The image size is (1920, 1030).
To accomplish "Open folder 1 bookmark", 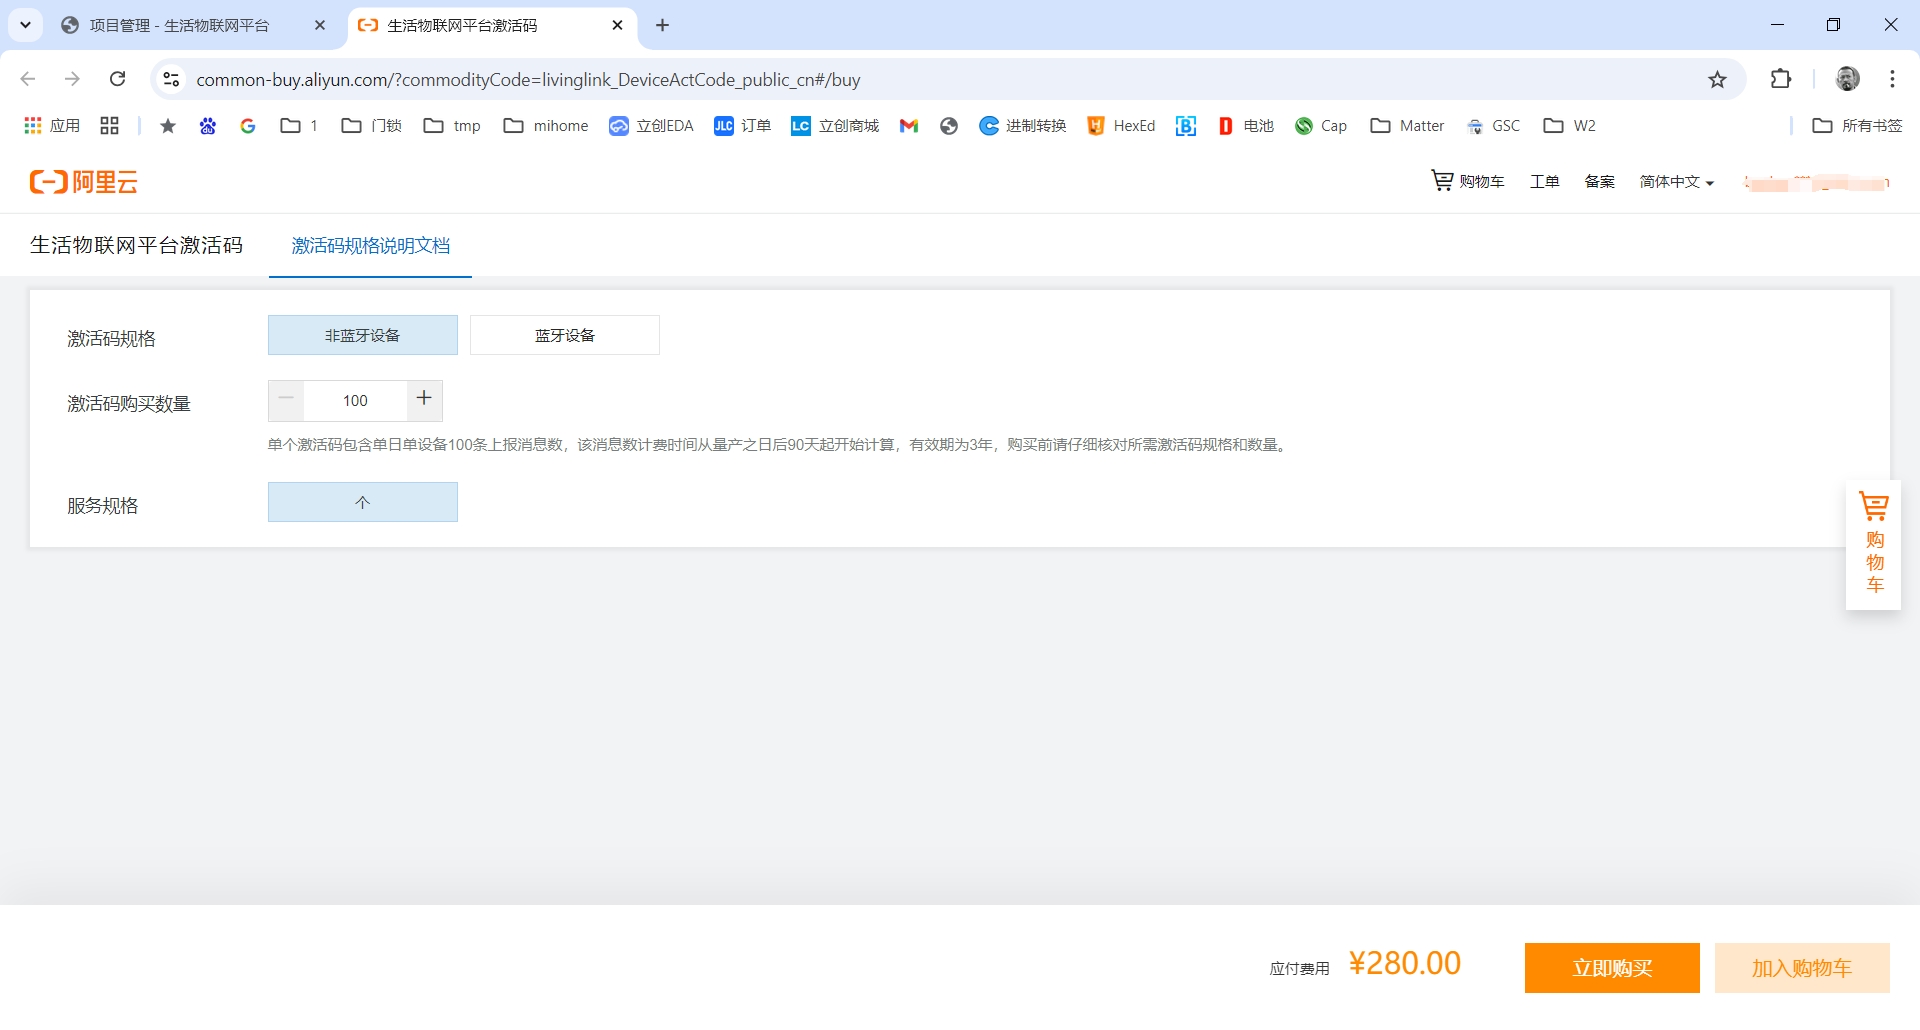I will click(x=299, y=125).
